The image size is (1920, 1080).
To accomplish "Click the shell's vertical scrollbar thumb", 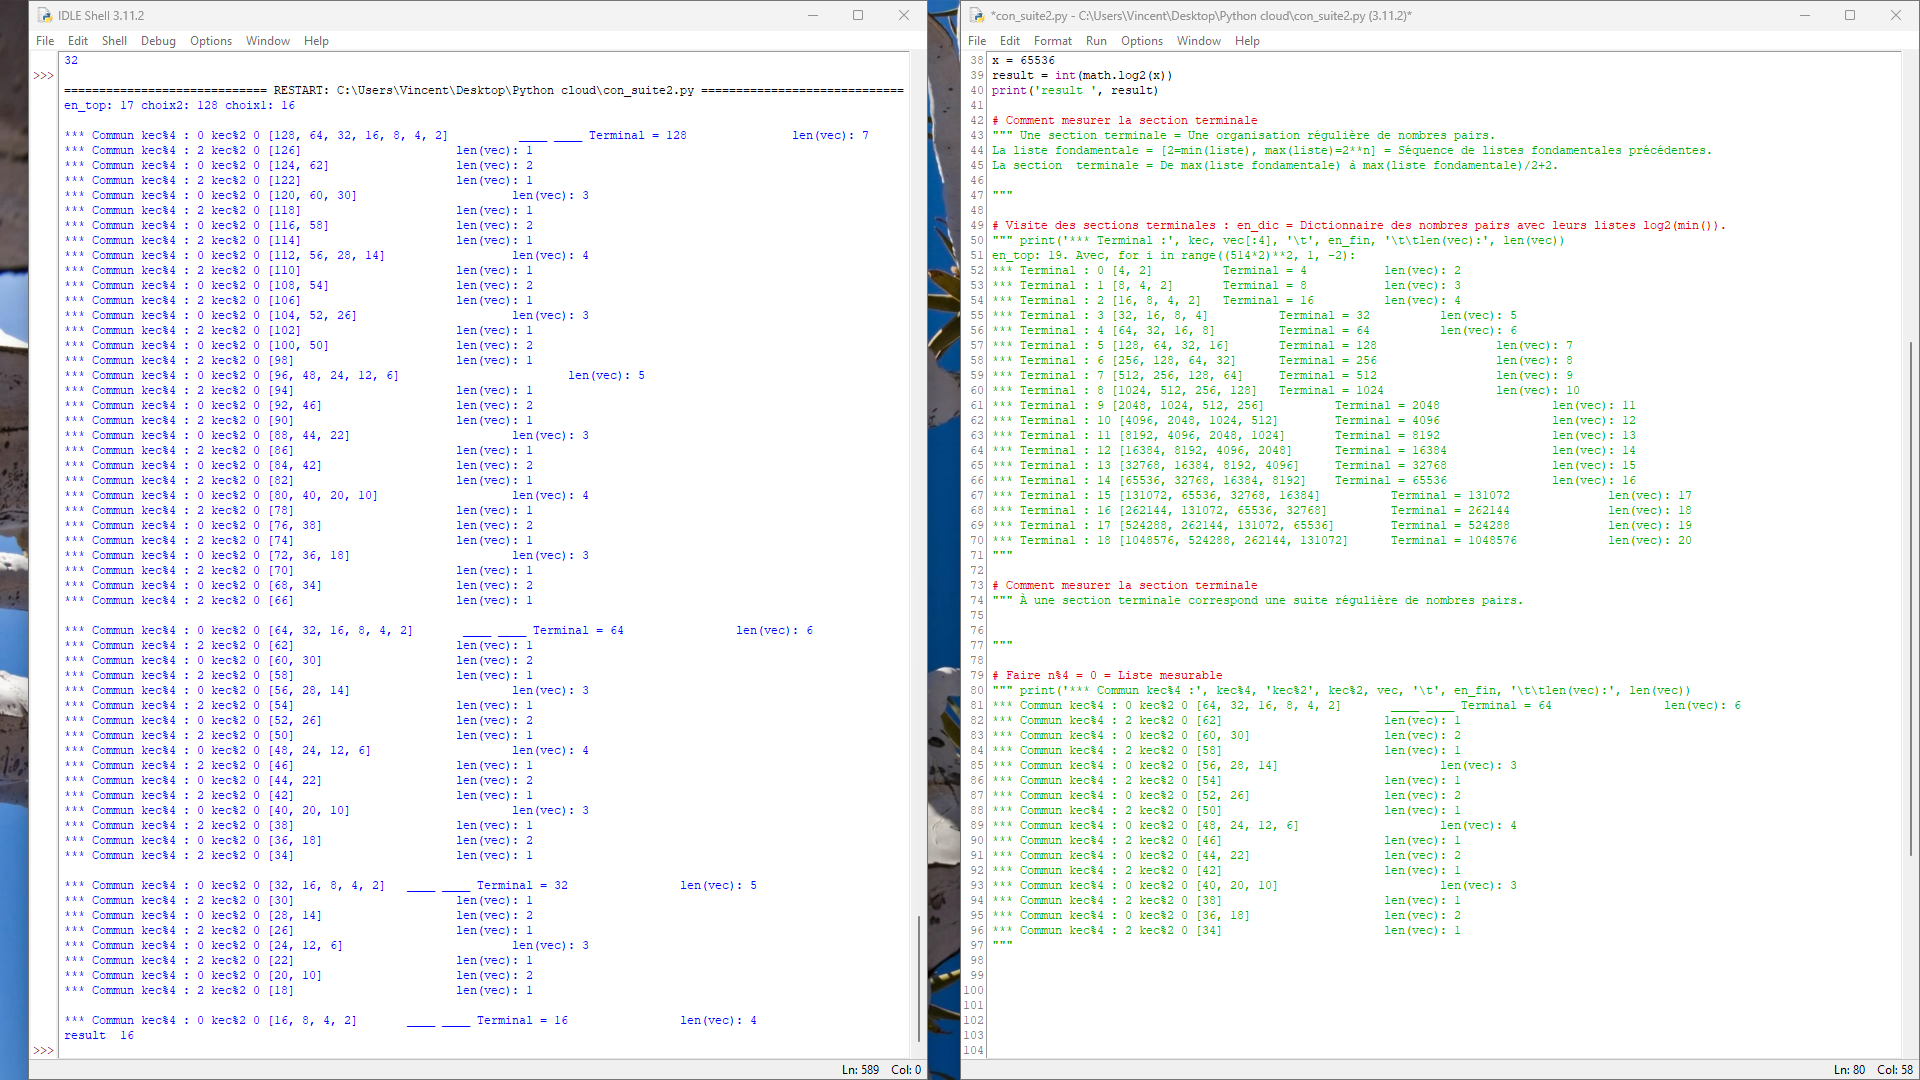I will click(x=919, y=978).
